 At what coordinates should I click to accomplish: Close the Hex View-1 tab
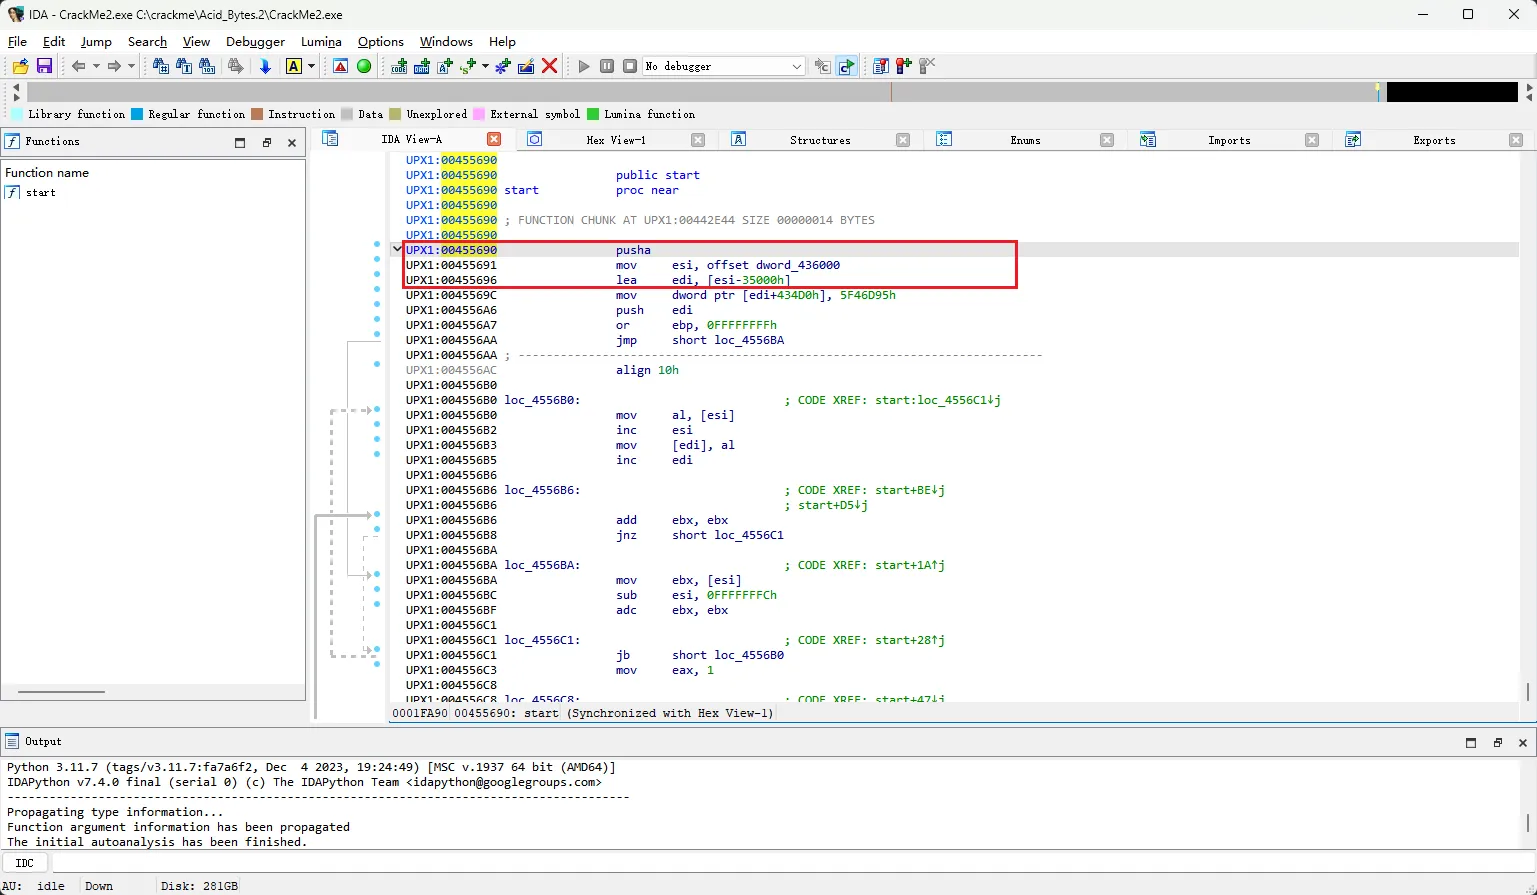pyautogui.click(x=698, y=140)
